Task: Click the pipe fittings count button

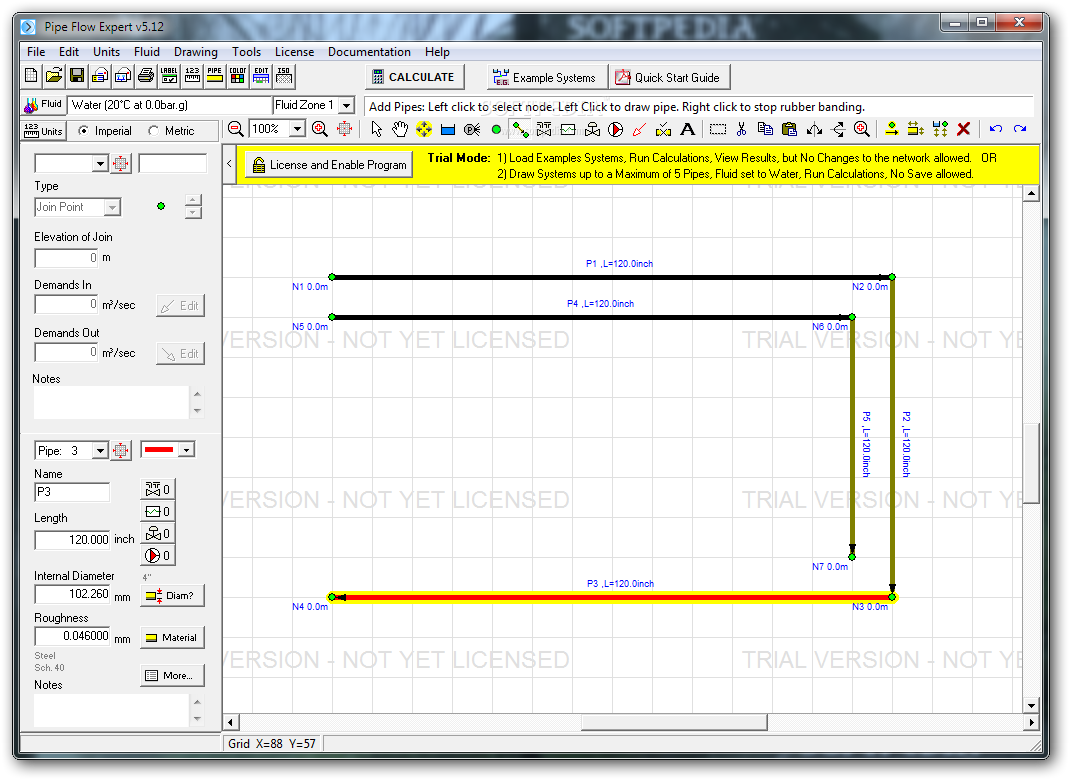Action: 158,489
